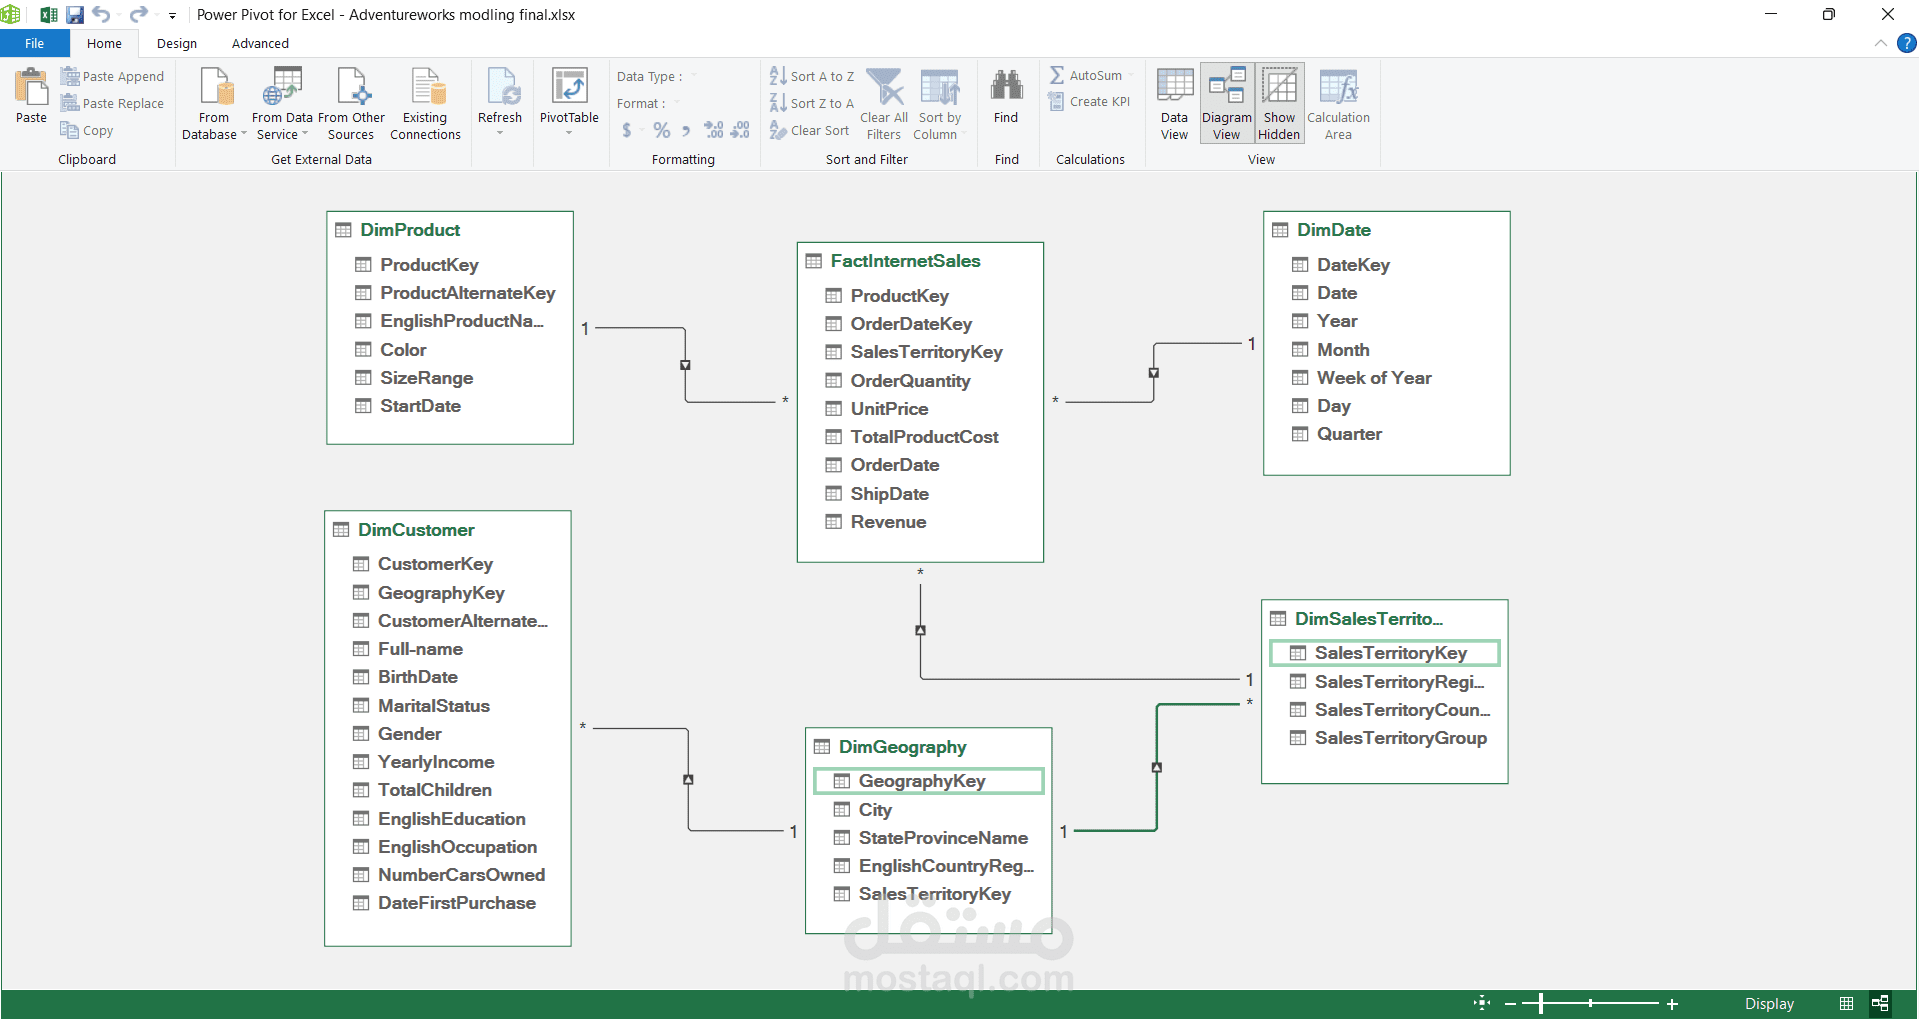Switch to the Design ribbon tab

(x=176, y=43)
